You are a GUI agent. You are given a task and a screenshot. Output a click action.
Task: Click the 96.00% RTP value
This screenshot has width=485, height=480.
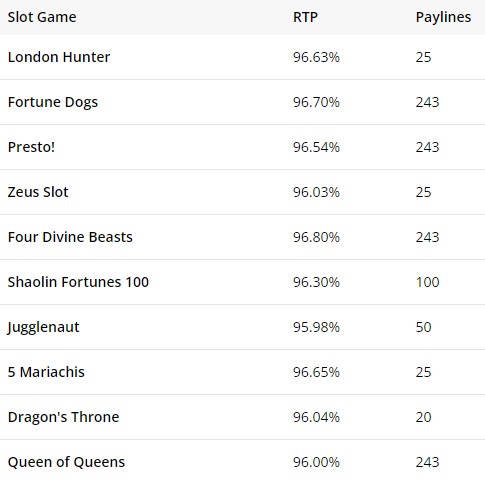(x=316, y=462)
